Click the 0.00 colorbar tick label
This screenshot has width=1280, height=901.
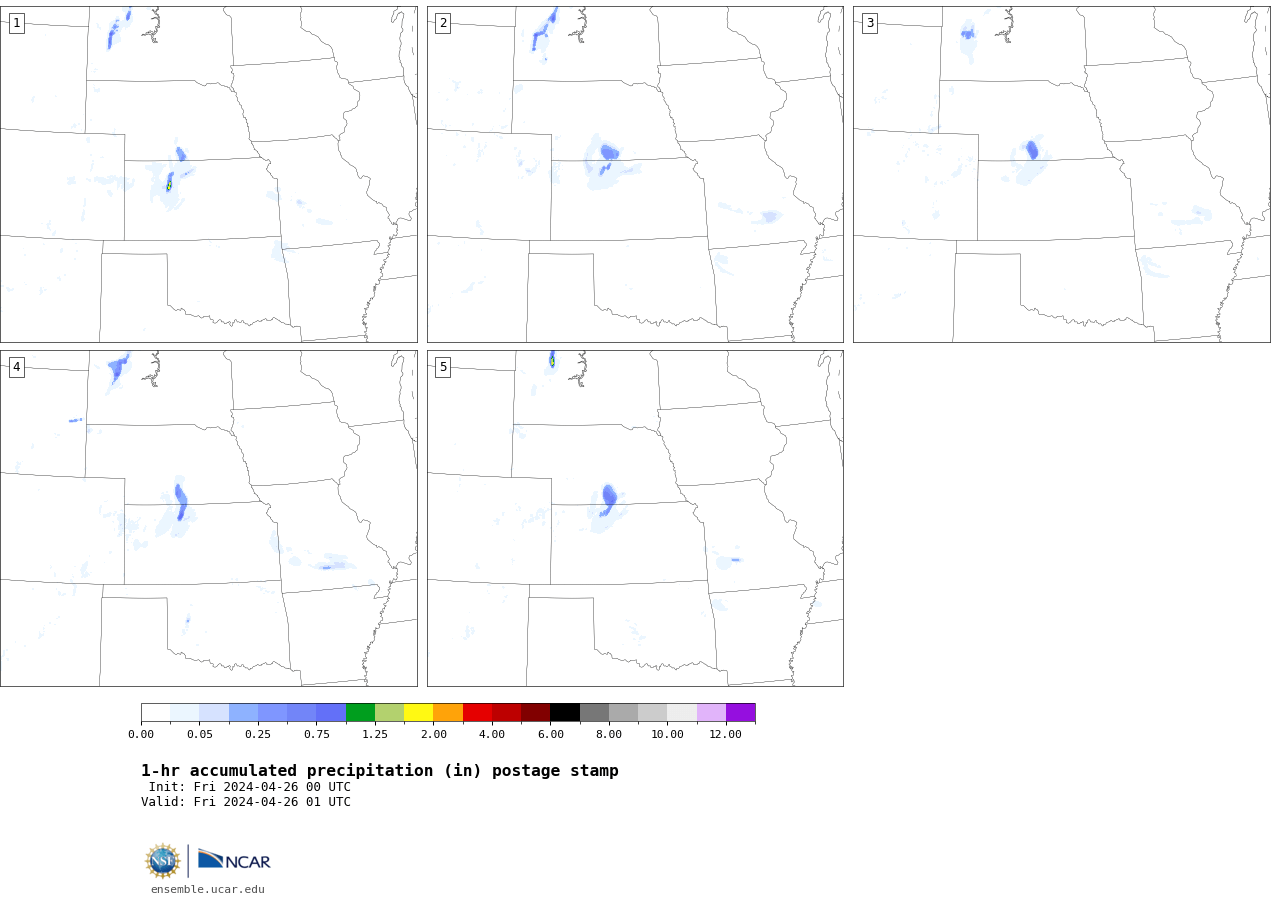[141, 734]
